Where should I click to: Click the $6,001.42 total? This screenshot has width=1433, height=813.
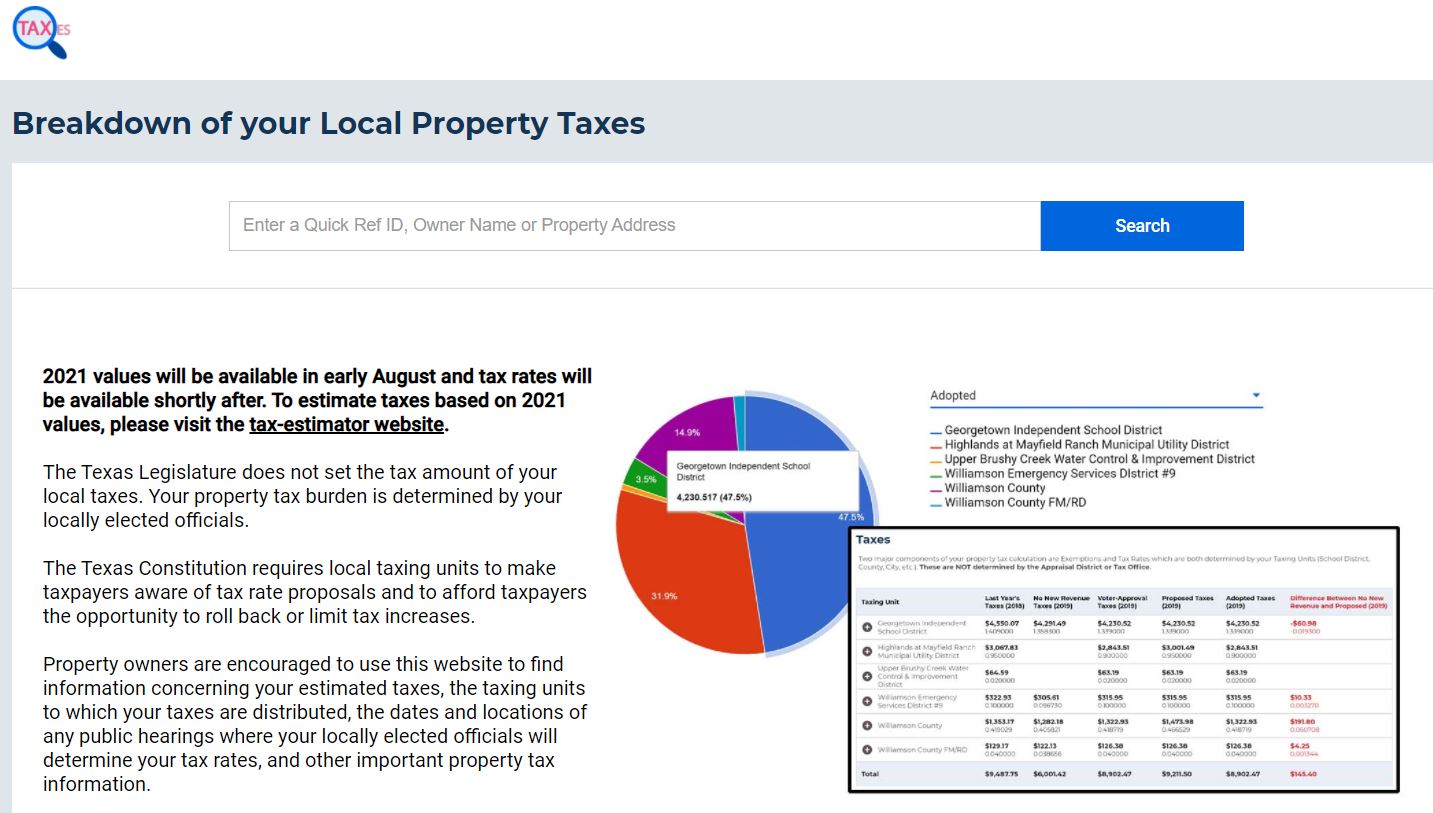point(1050,774)
